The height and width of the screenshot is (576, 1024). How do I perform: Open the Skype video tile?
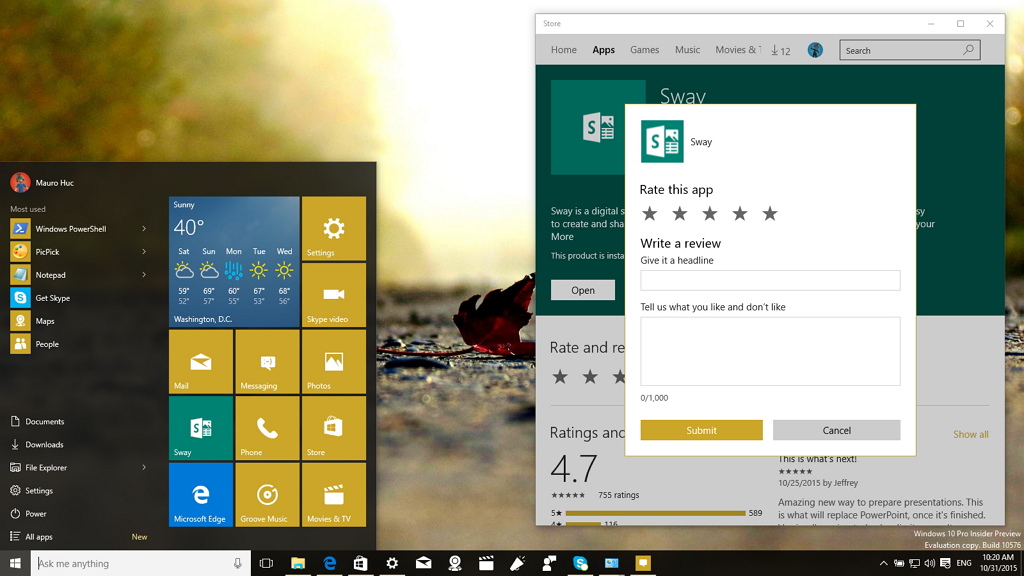pyautogui.click(x=333, y=294)
